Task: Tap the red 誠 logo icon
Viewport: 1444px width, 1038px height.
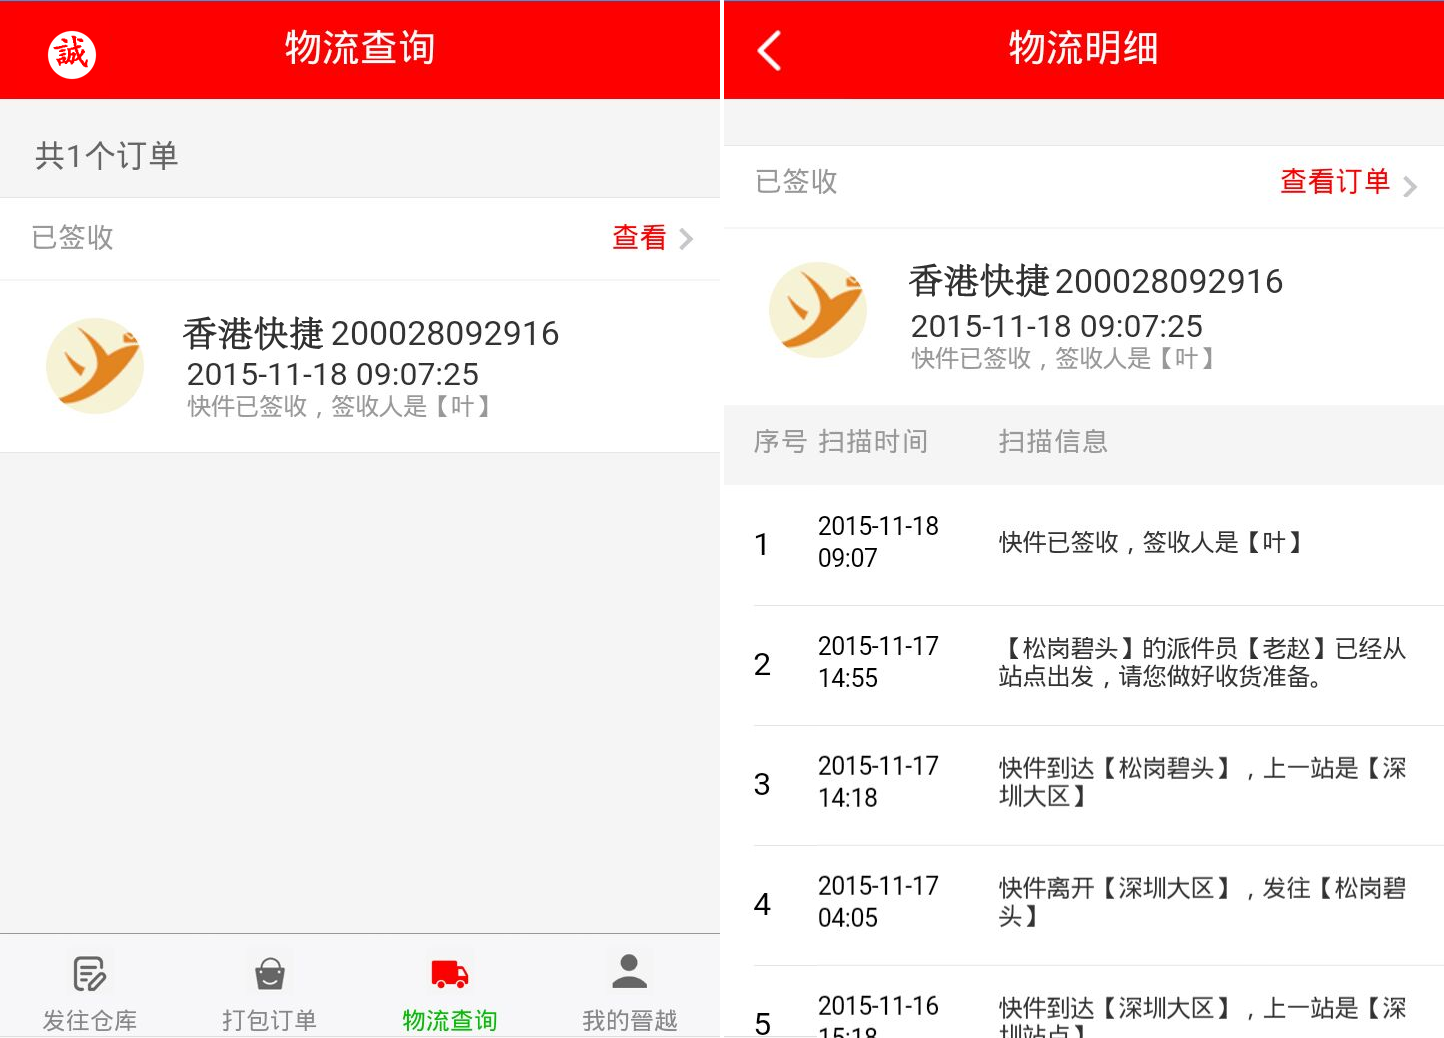Action: tap(72, 54)
